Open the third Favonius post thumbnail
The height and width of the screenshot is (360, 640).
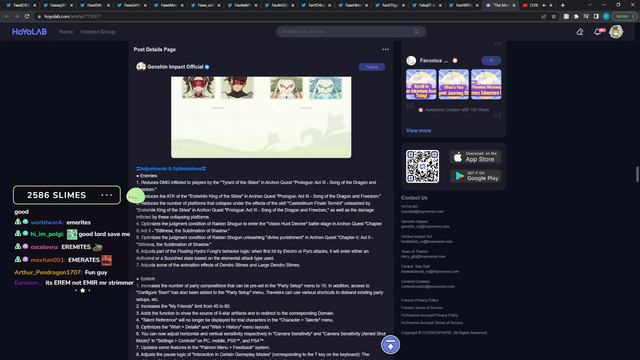point(486,84)
